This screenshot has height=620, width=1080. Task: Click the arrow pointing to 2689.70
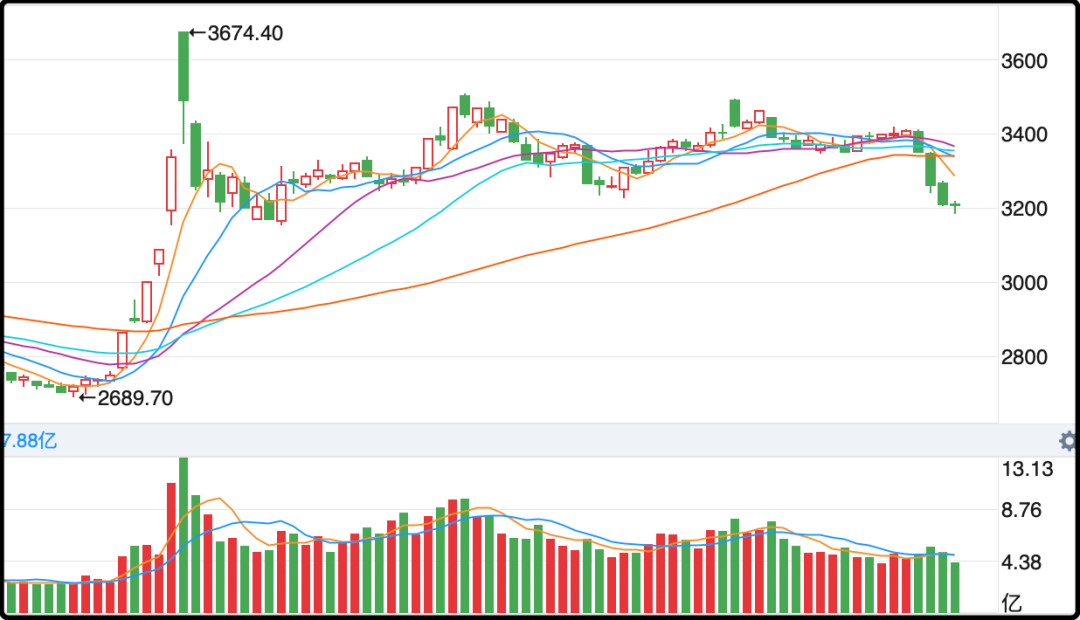[87, 398]
